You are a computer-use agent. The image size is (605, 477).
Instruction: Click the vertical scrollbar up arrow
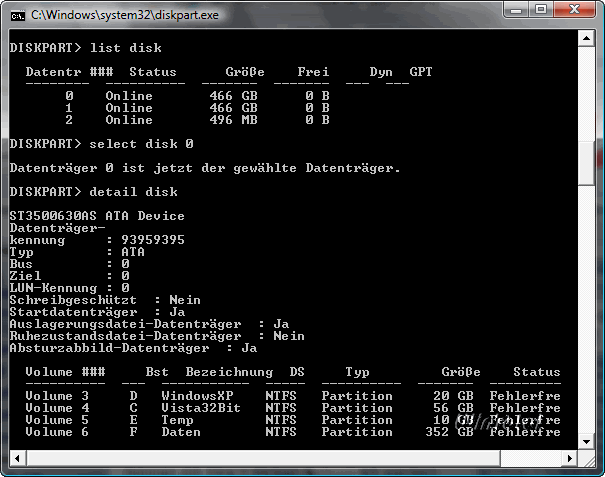point(586,38)
